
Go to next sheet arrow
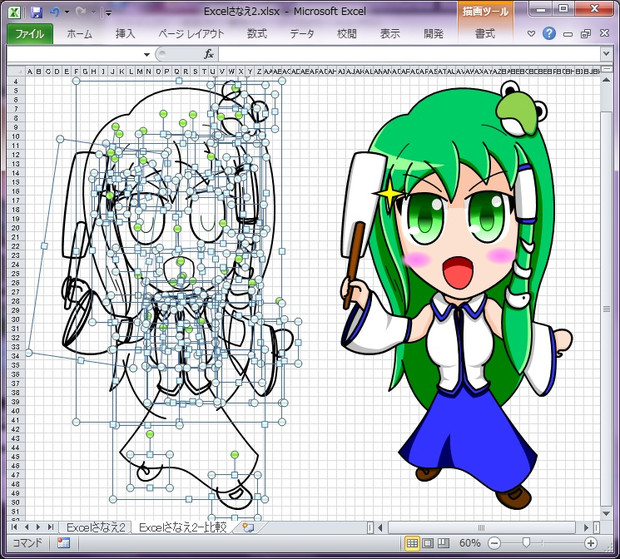pos(38,527)
